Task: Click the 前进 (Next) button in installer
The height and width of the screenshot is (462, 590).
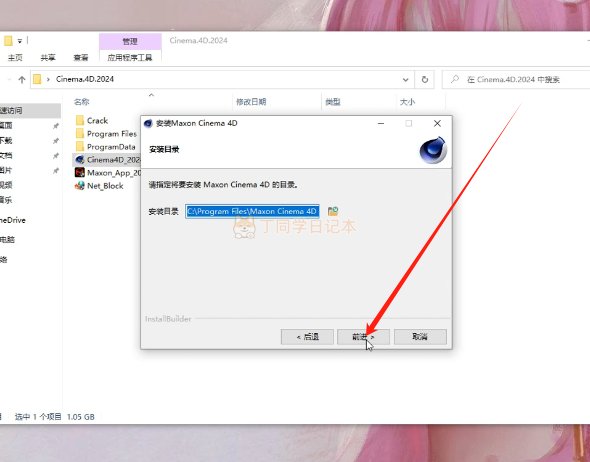Action: (363, 337)
